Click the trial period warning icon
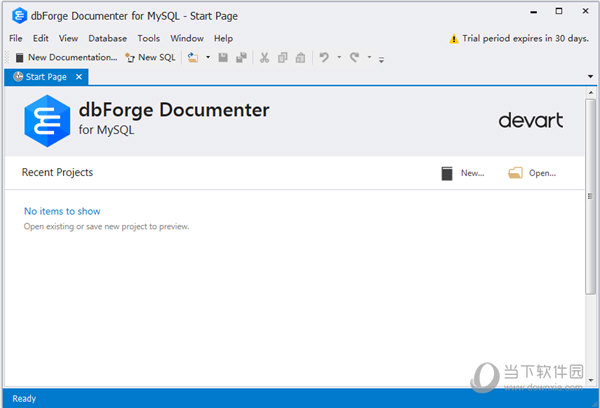Screen dimensions: 600x408 (x=453, y=39)
